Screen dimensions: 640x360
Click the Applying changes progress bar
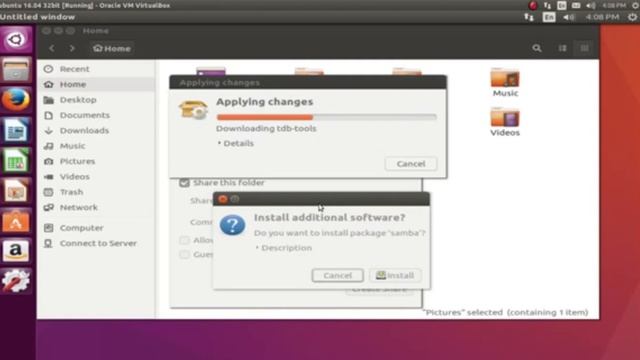point(327,117)
